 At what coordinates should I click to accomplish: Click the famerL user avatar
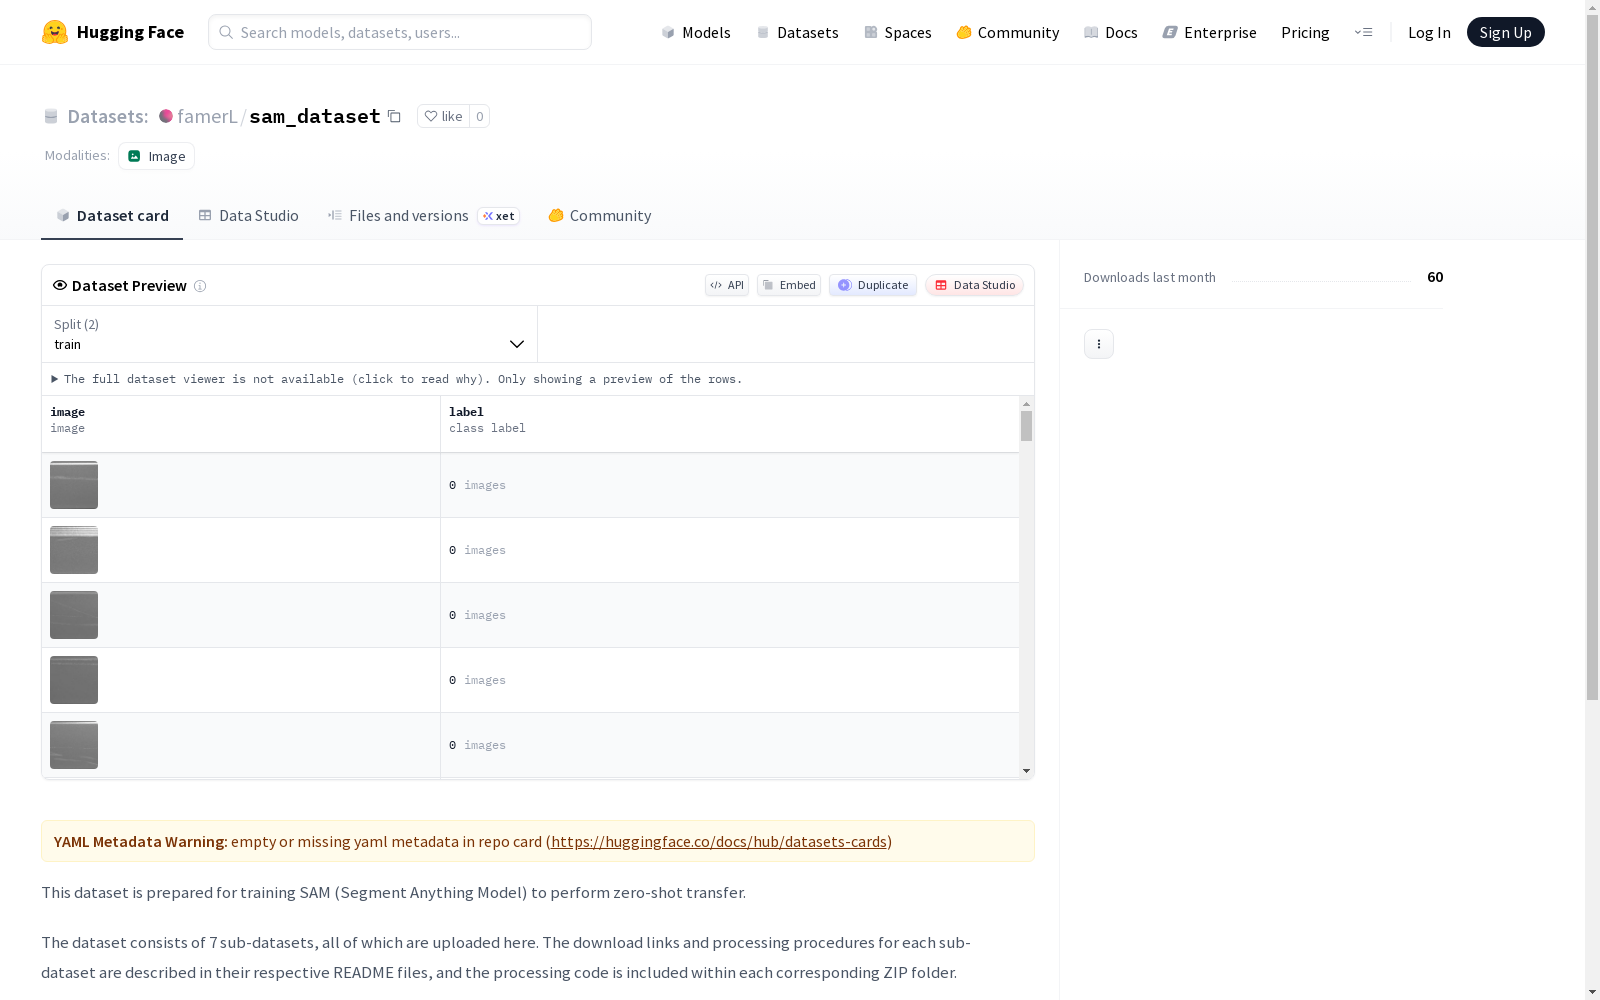coord(166,116)
